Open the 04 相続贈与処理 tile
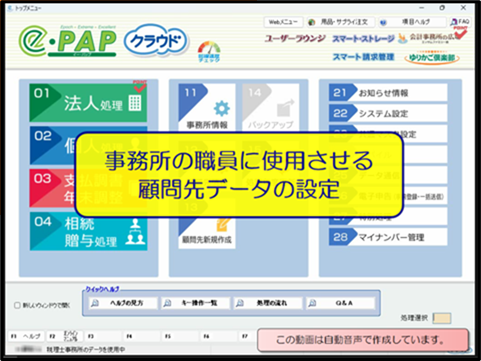481x361 pixels. click(88, 231)
